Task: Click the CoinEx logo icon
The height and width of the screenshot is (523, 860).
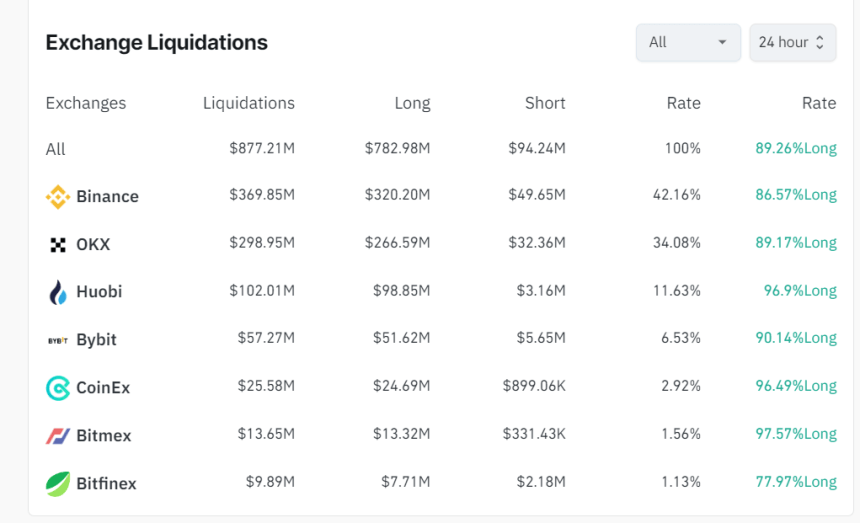Action: click(x=58, y=388)
